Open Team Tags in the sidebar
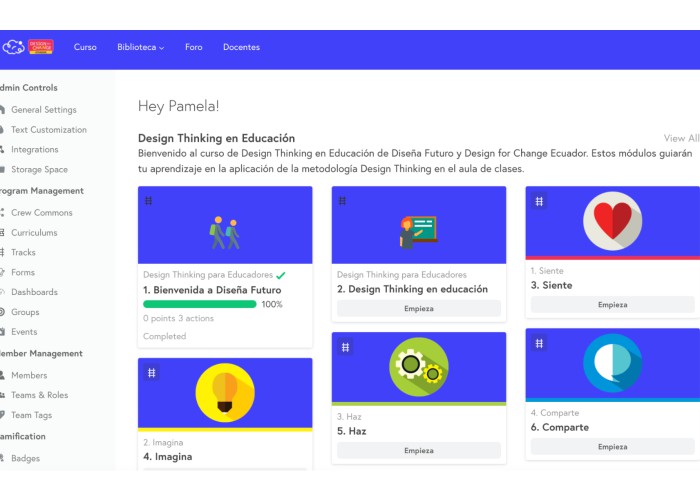 coord(32,415)
